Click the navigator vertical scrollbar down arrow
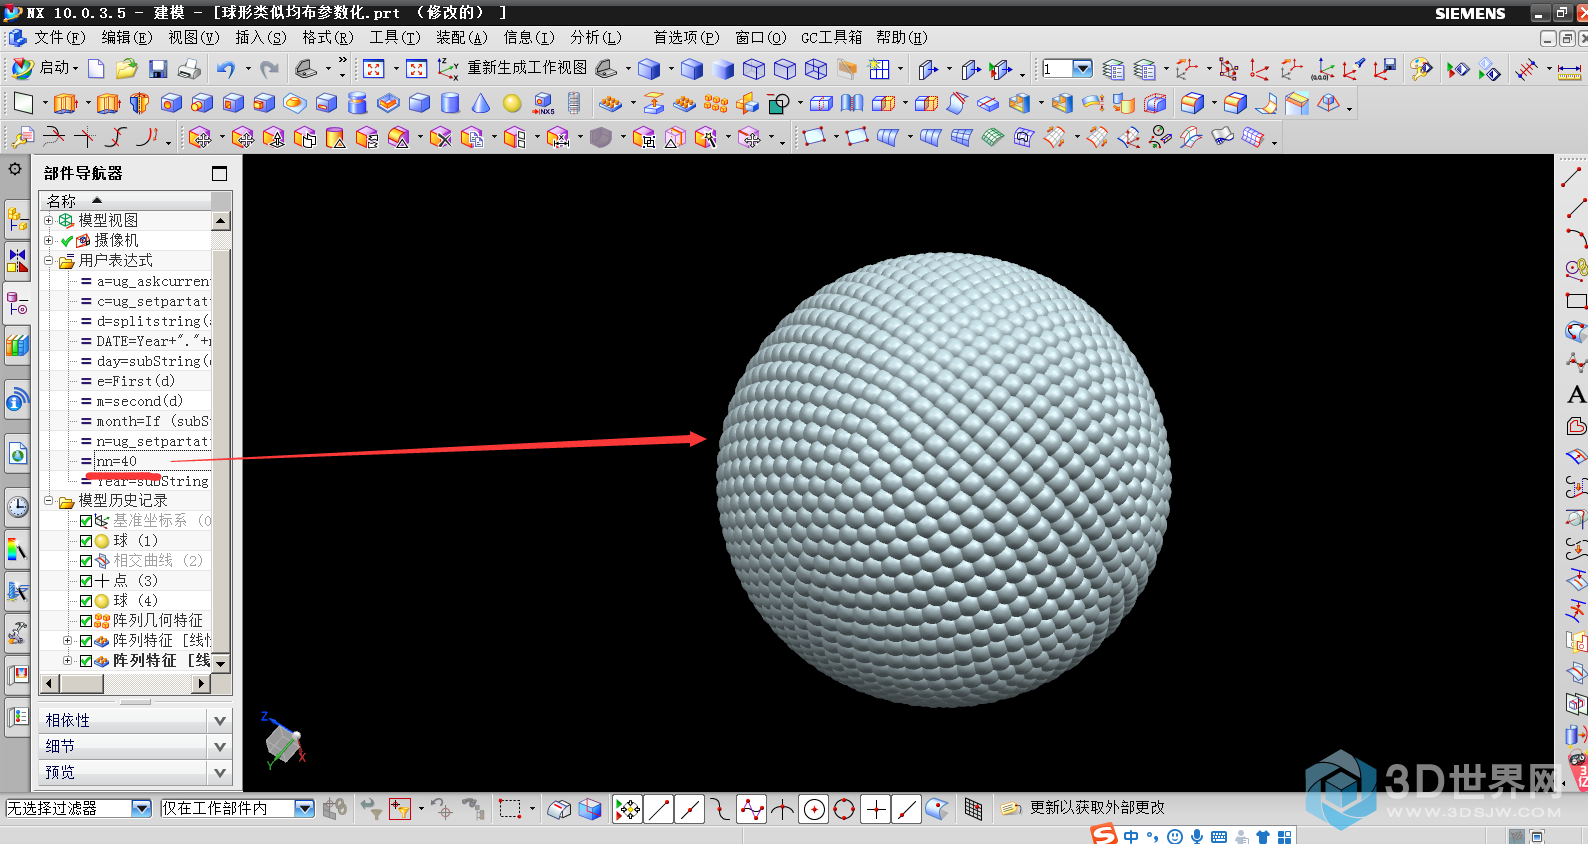Screen dimensions: 1588x844 (221, 662)
